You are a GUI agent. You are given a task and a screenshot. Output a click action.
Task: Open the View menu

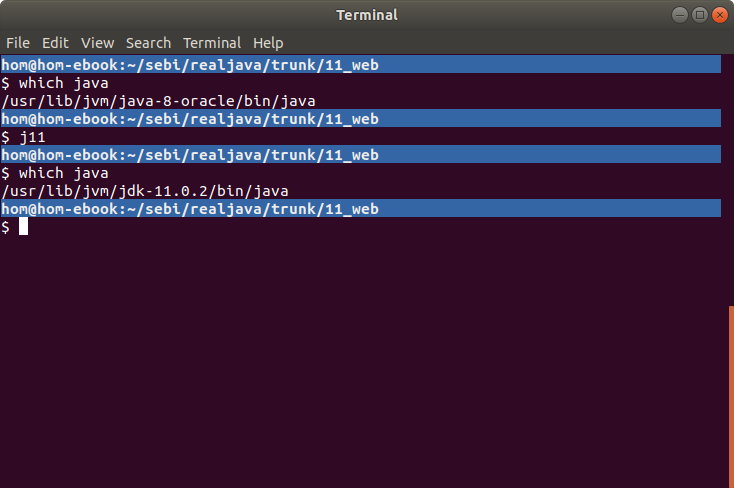point(97,43)
